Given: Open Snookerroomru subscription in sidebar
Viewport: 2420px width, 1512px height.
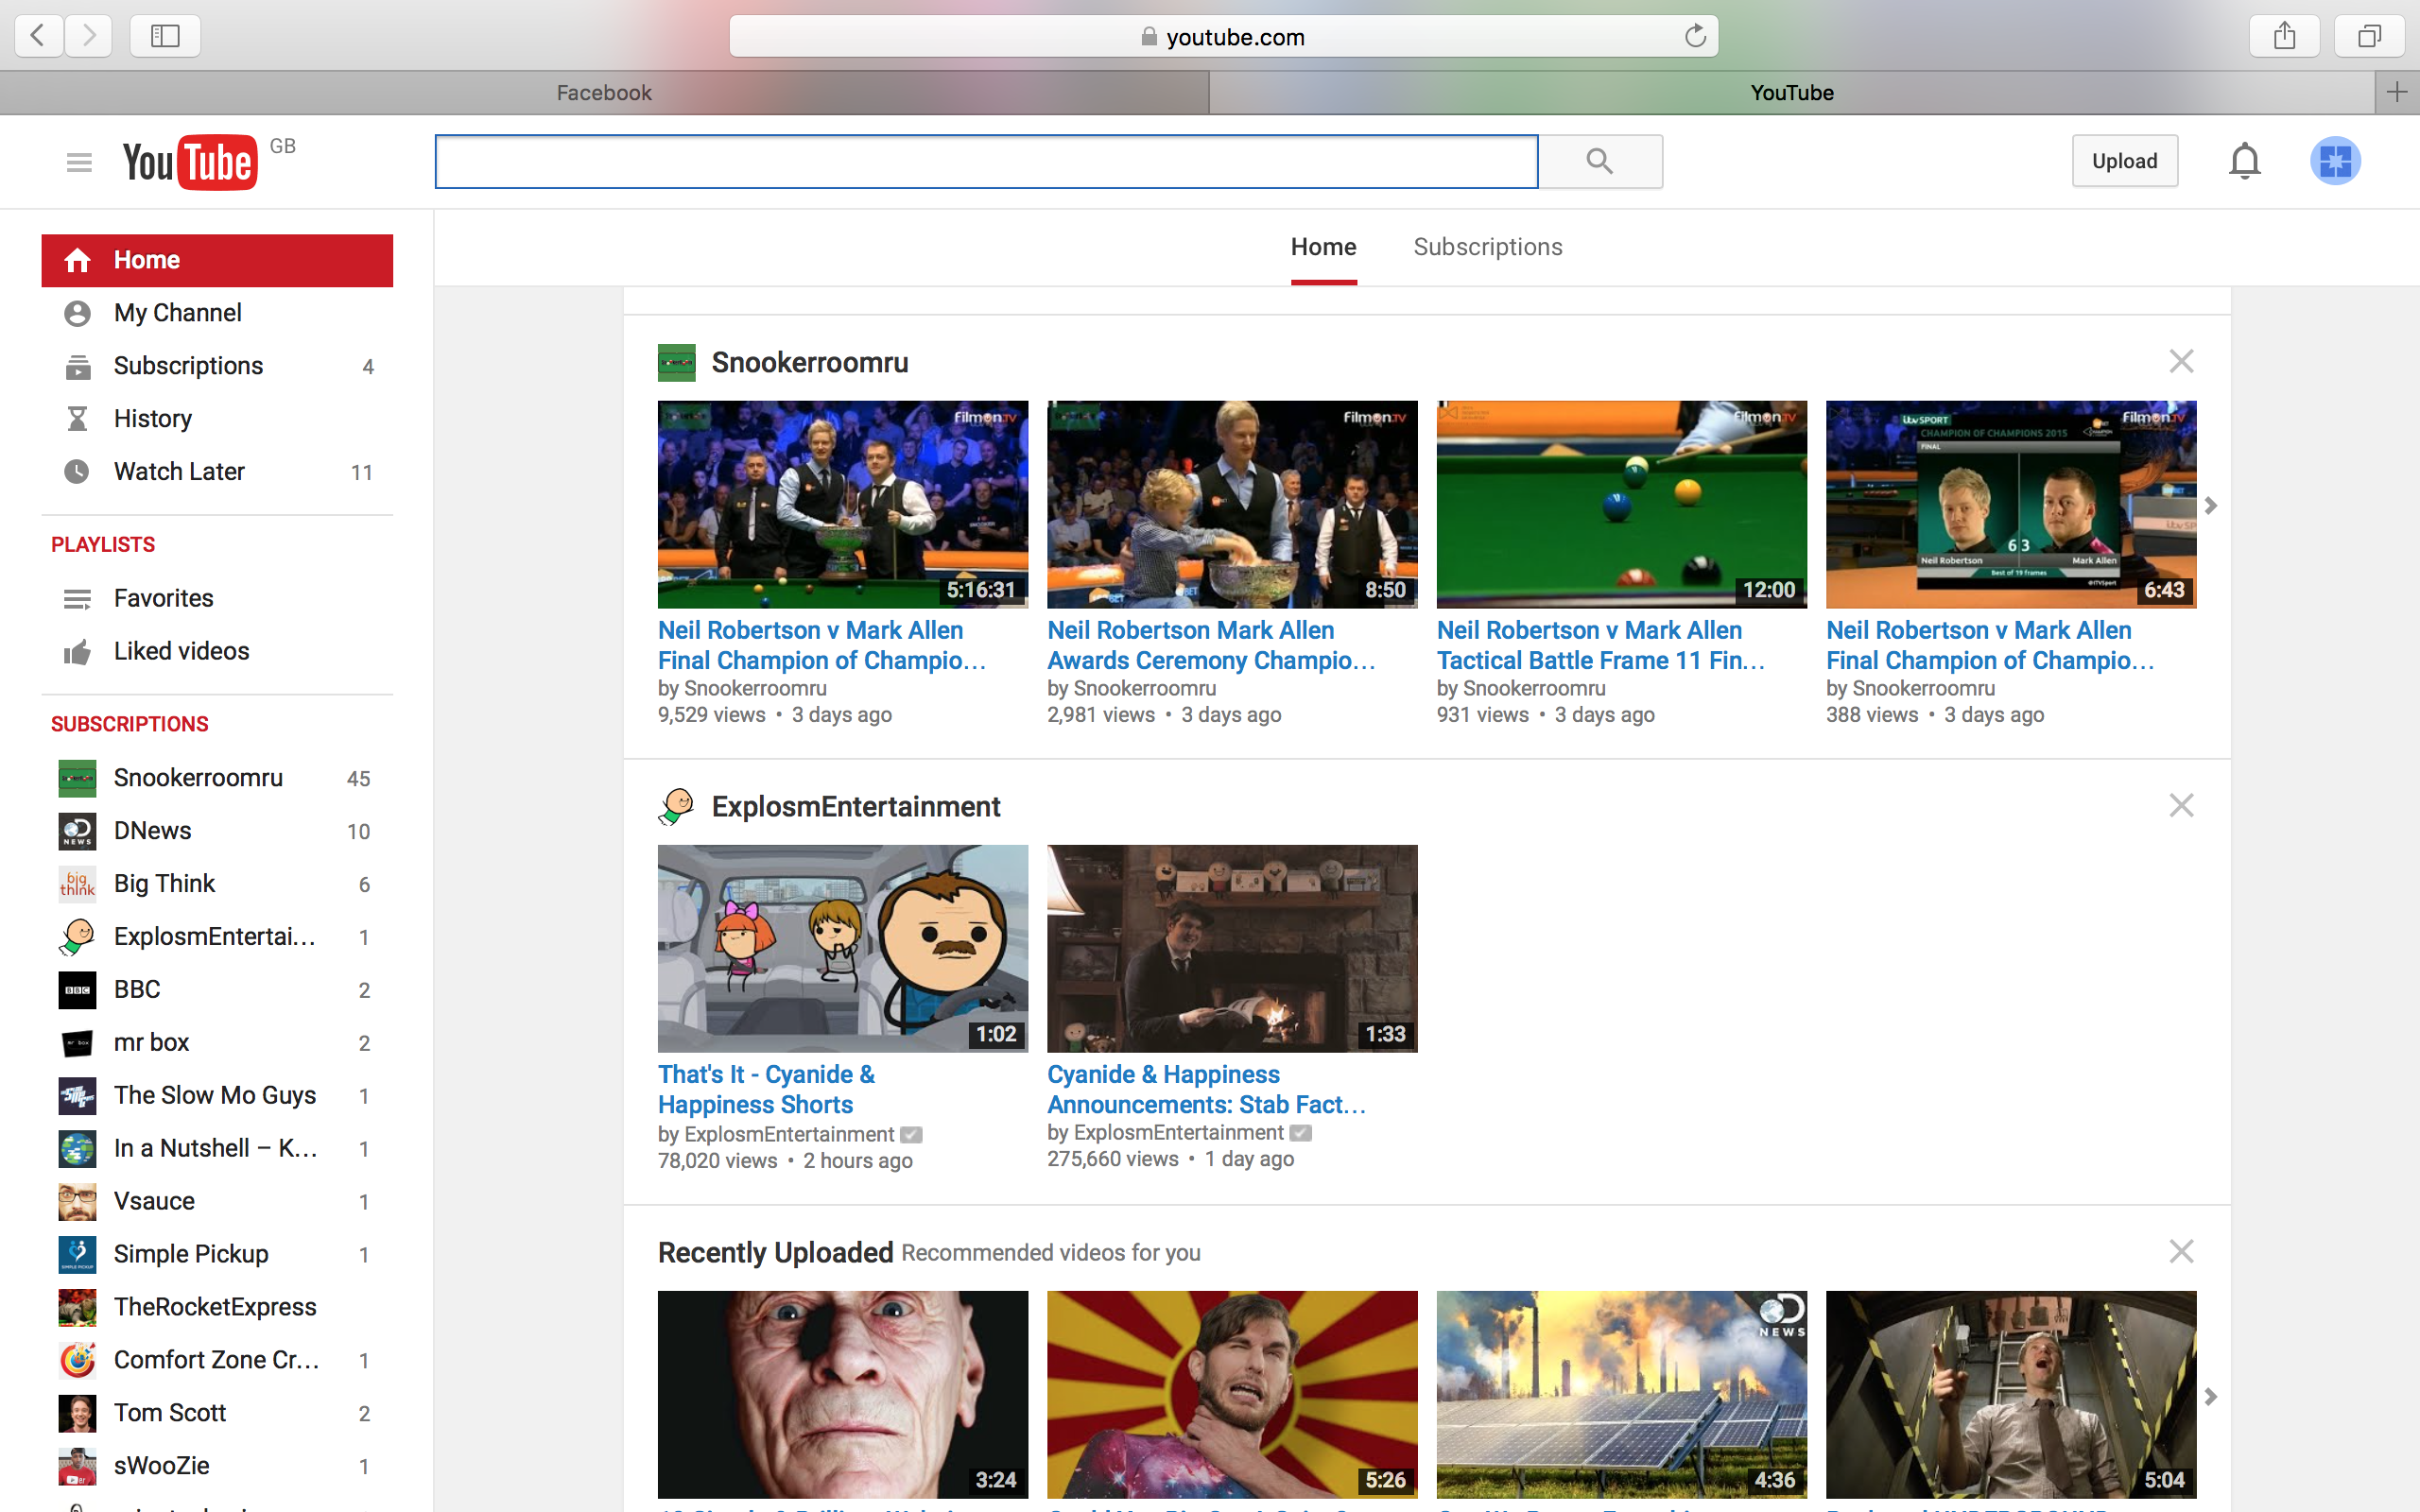Looking at the screenshot, I should 217,778.
